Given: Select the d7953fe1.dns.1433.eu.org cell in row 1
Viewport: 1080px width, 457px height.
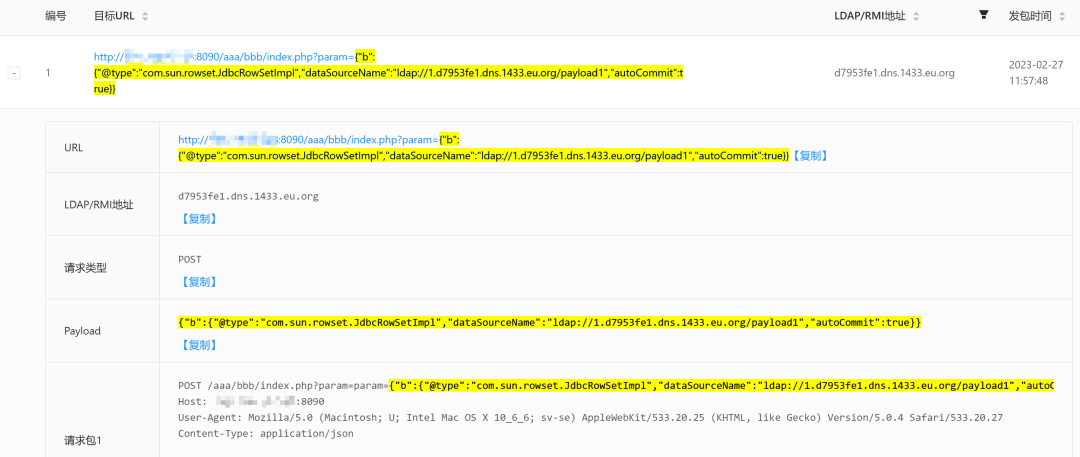Looking at the screenshot, I should [x=894, y=73].
